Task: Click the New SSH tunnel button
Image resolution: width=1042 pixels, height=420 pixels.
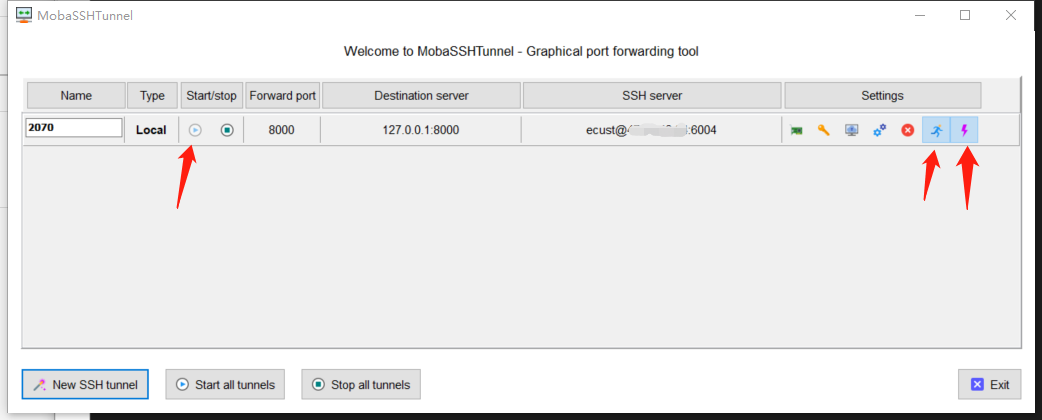Action: (x=85, y=384)
